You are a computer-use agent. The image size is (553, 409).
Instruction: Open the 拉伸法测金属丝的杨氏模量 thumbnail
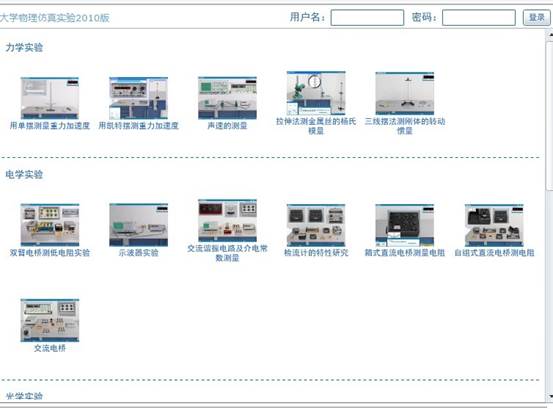pos(316,93)
